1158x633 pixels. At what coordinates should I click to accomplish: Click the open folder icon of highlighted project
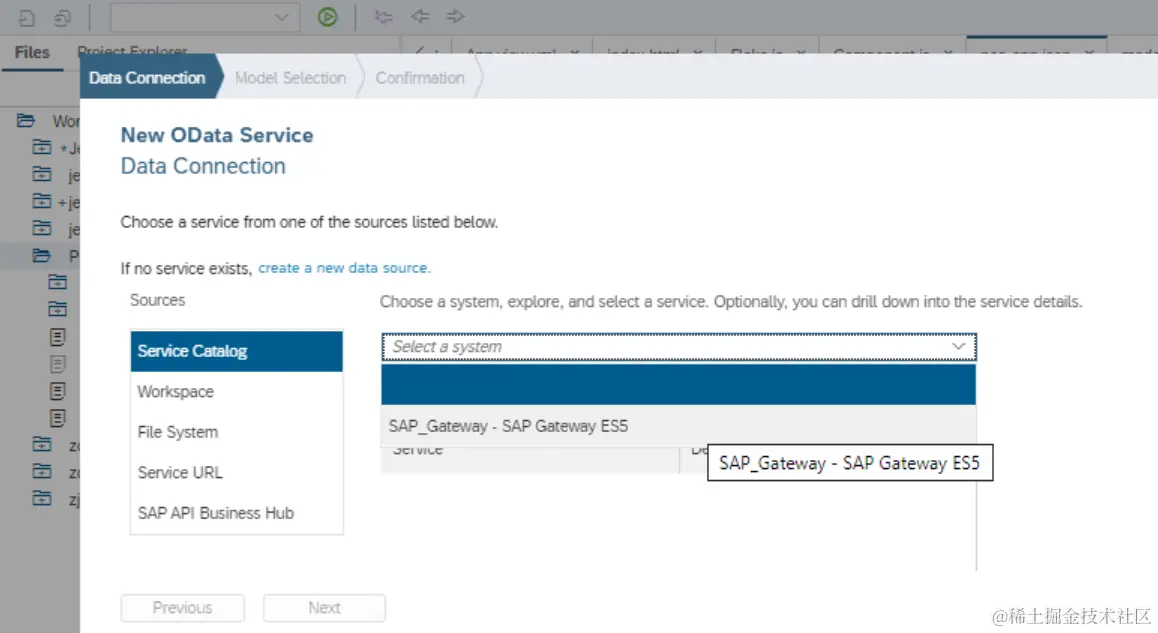click(41, 256)
